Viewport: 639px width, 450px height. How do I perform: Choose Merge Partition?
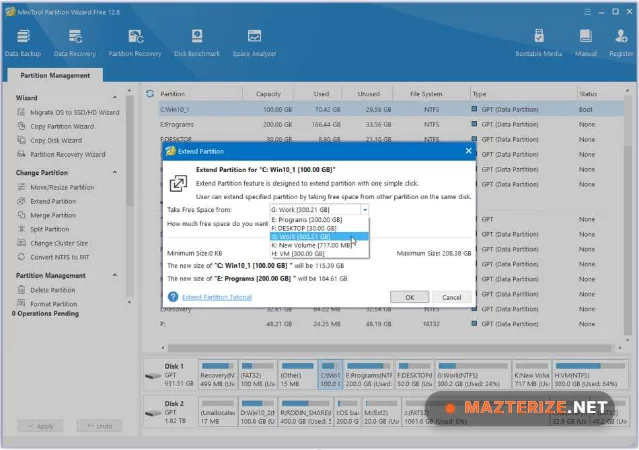click(x=46, y=215)
